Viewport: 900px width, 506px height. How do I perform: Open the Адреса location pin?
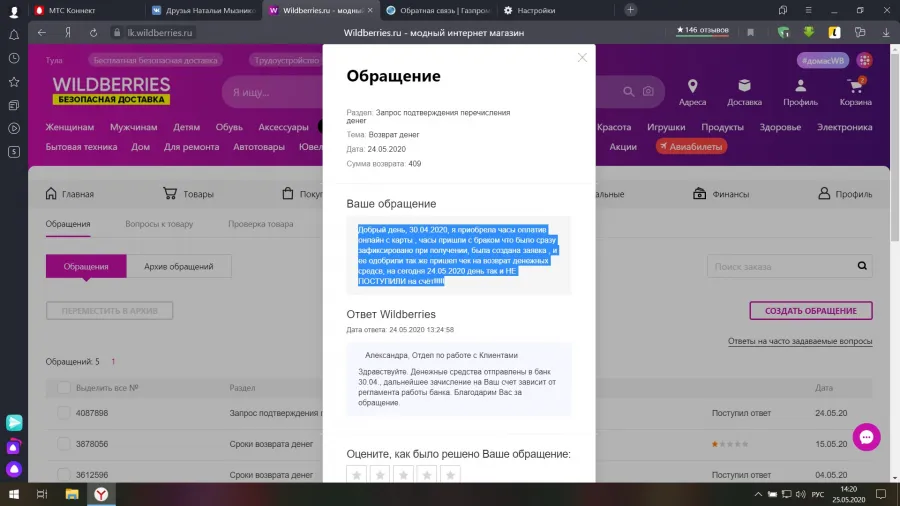click(692, 92)
